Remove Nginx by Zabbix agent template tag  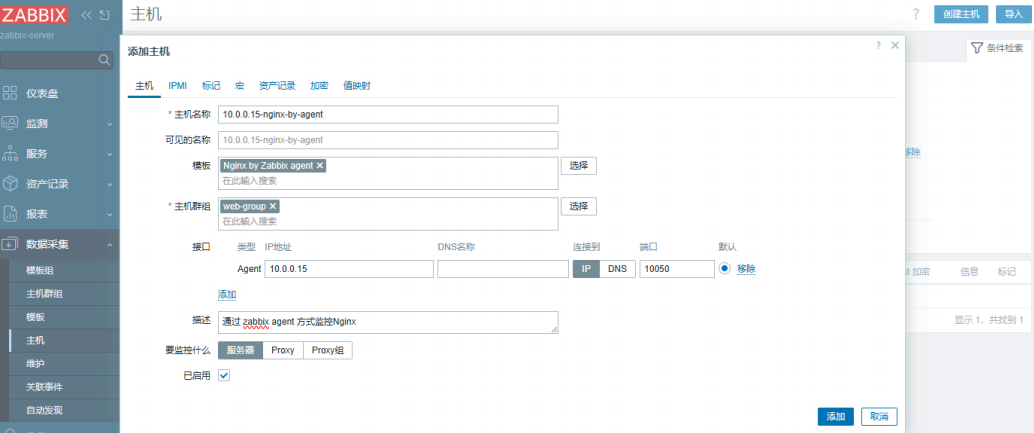[x=320, y=165]
